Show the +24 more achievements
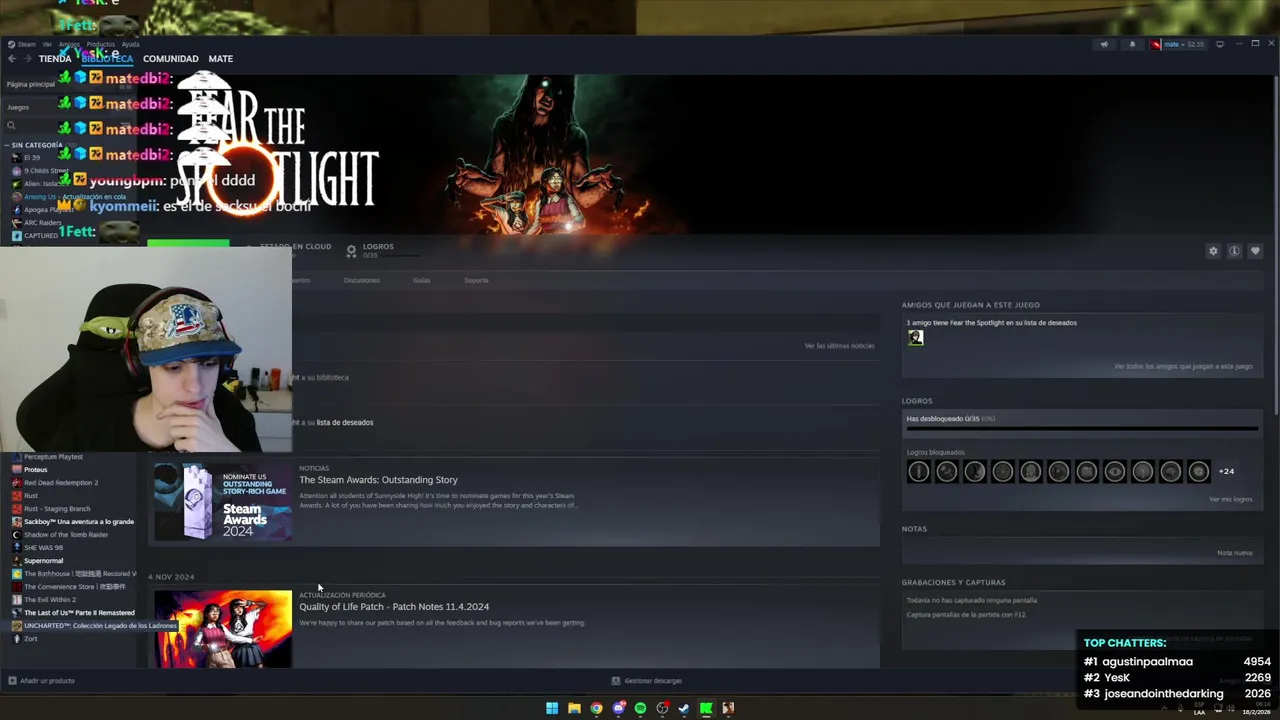 1226,472
